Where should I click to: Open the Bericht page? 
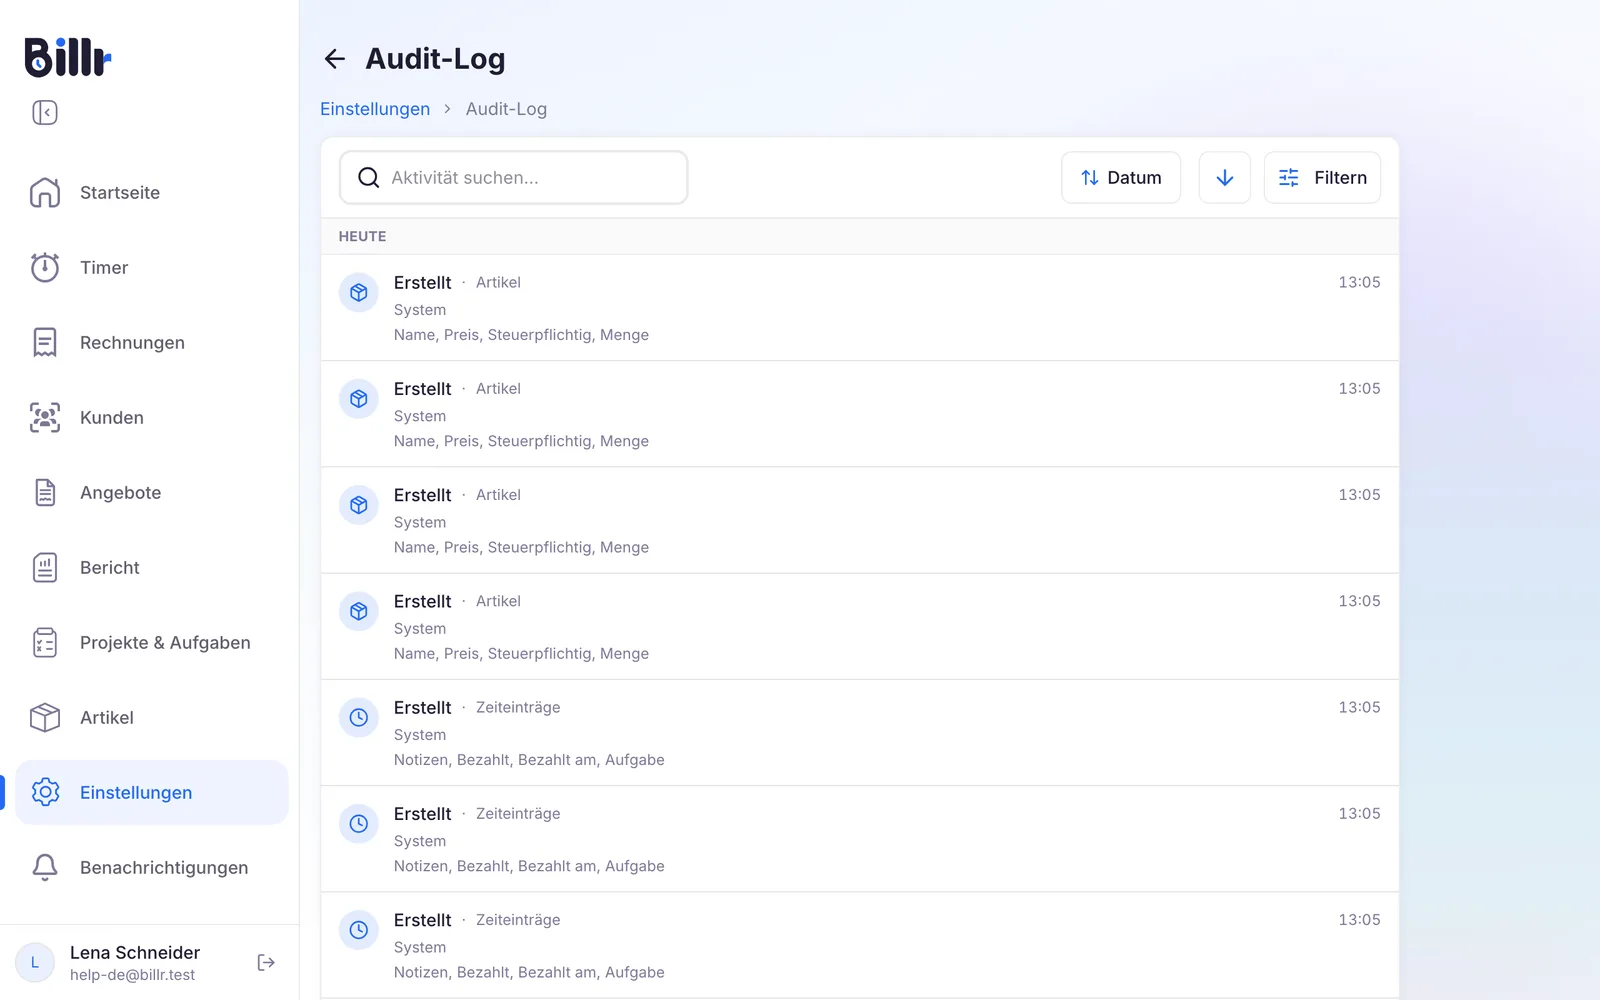tap(152, 567)
